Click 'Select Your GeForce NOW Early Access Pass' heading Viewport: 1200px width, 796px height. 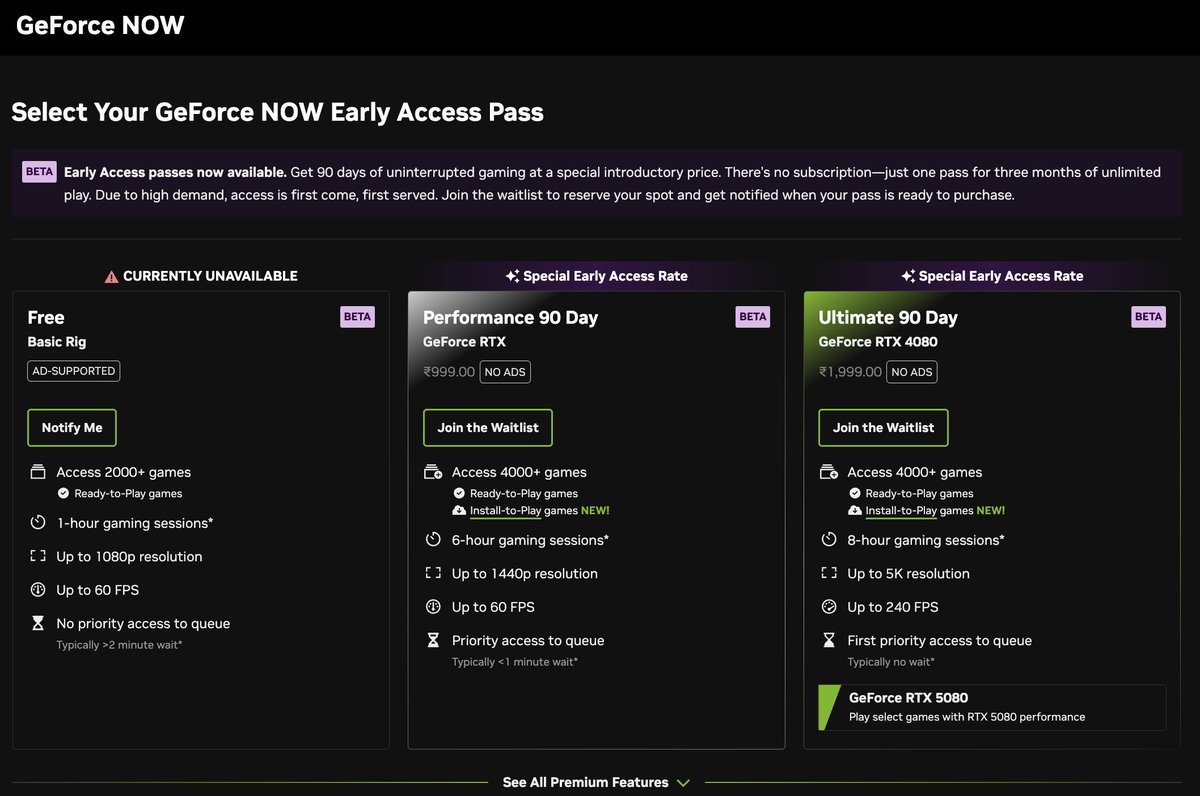coord(278,112)
